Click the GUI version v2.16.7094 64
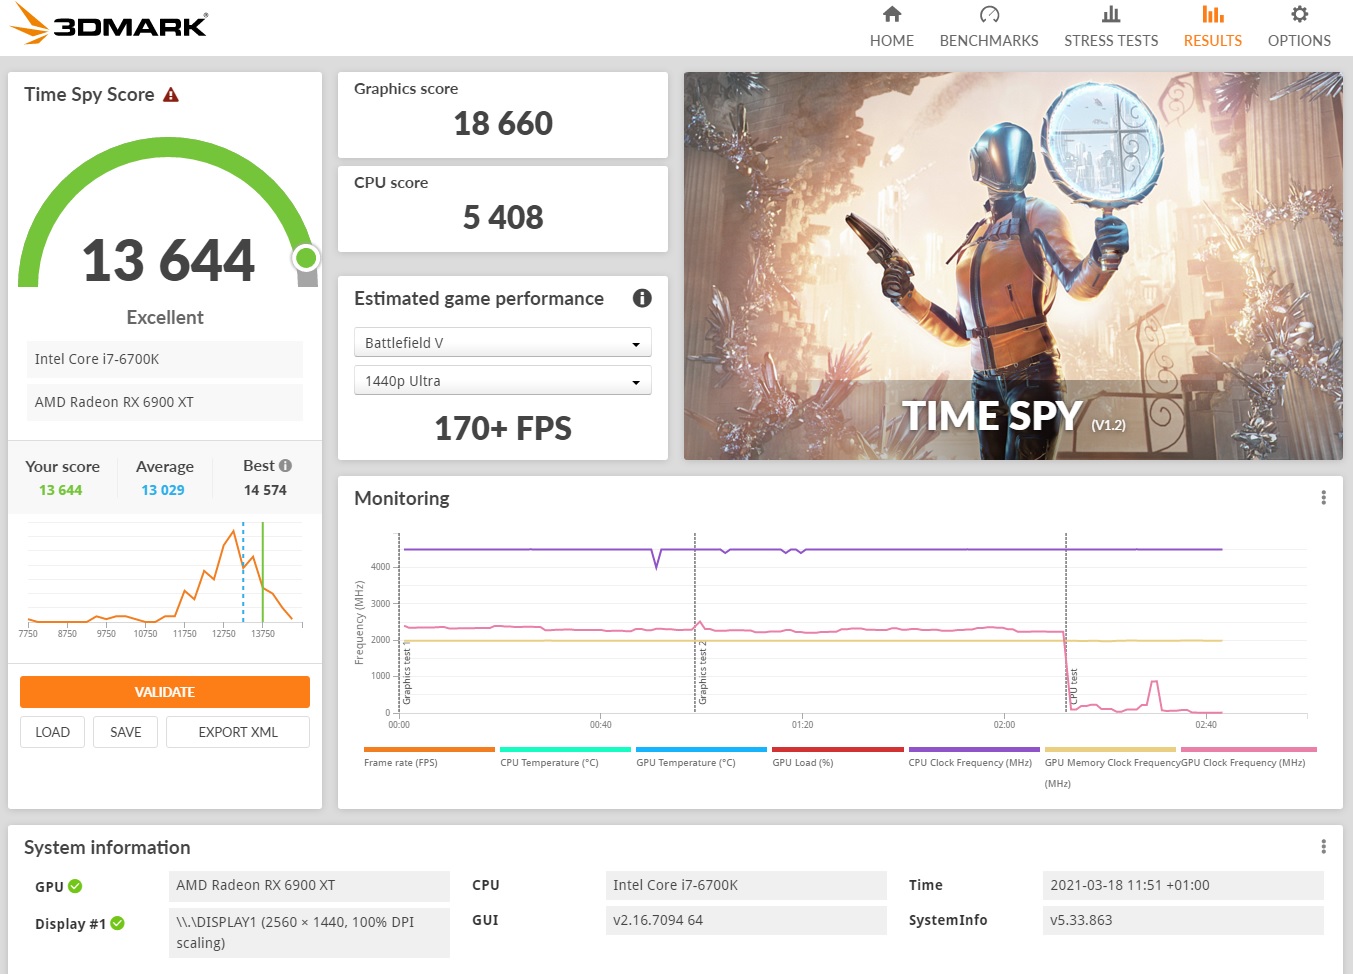 point(746,920)
